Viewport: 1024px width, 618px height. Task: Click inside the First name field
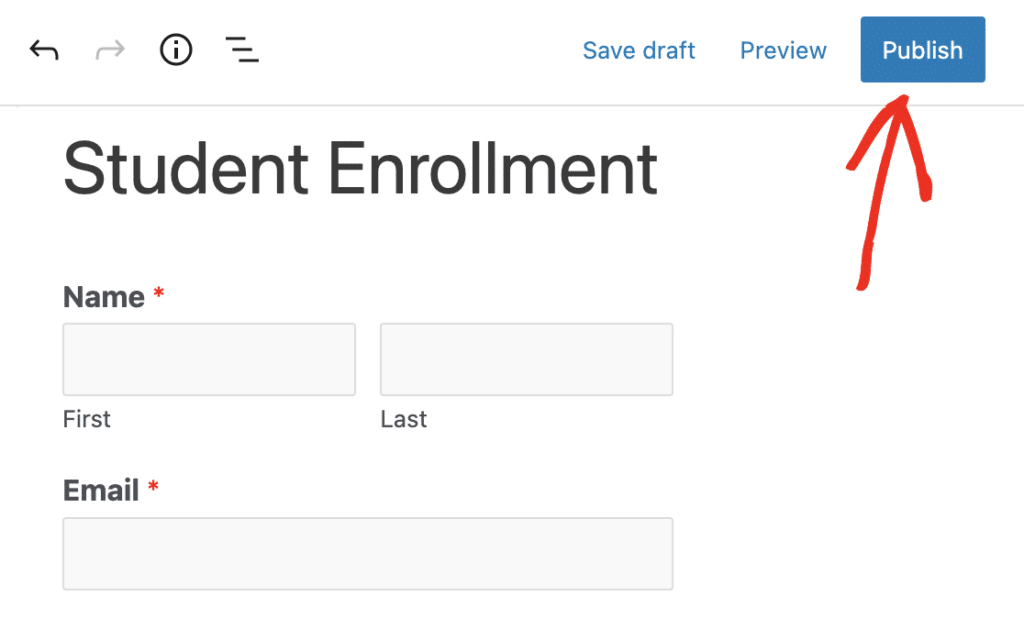(x=209, y=358)
